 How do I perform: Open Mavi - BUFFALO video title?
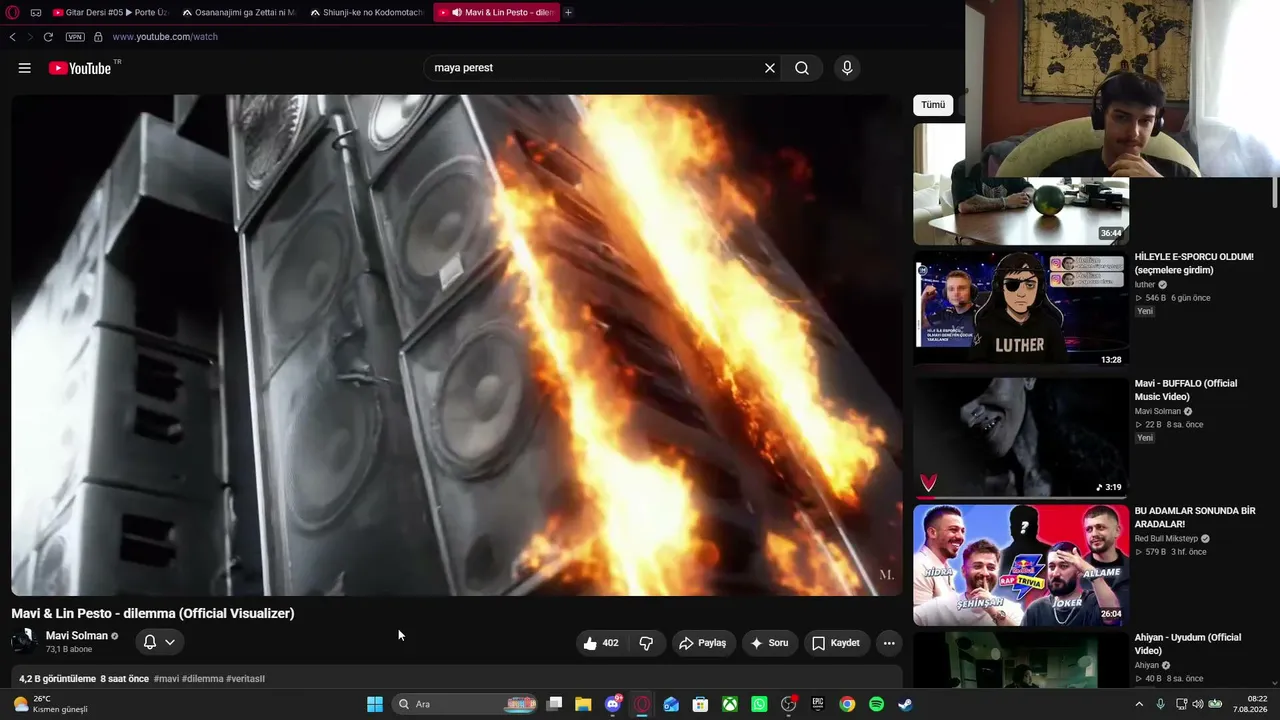pyautogui.click(x=1186, y=390)
